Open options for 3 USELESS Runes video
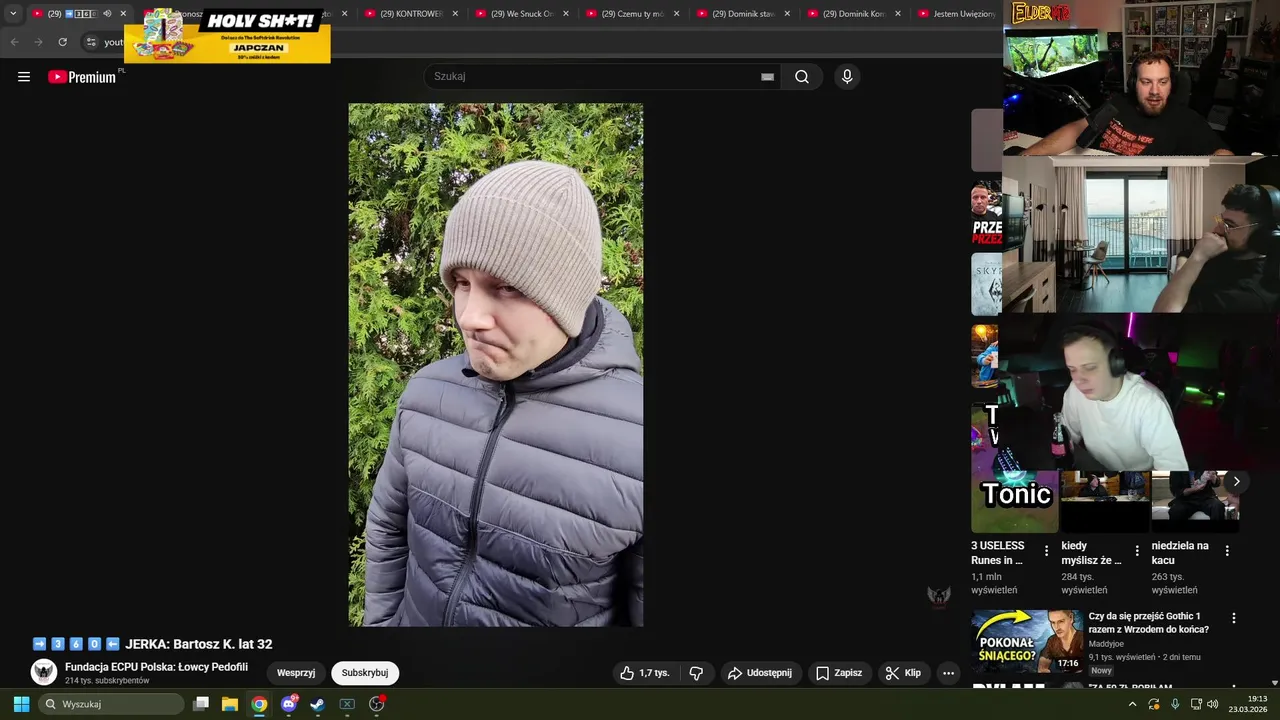The width and height of the screenshot is (1280, 720). coord(1047,551)
